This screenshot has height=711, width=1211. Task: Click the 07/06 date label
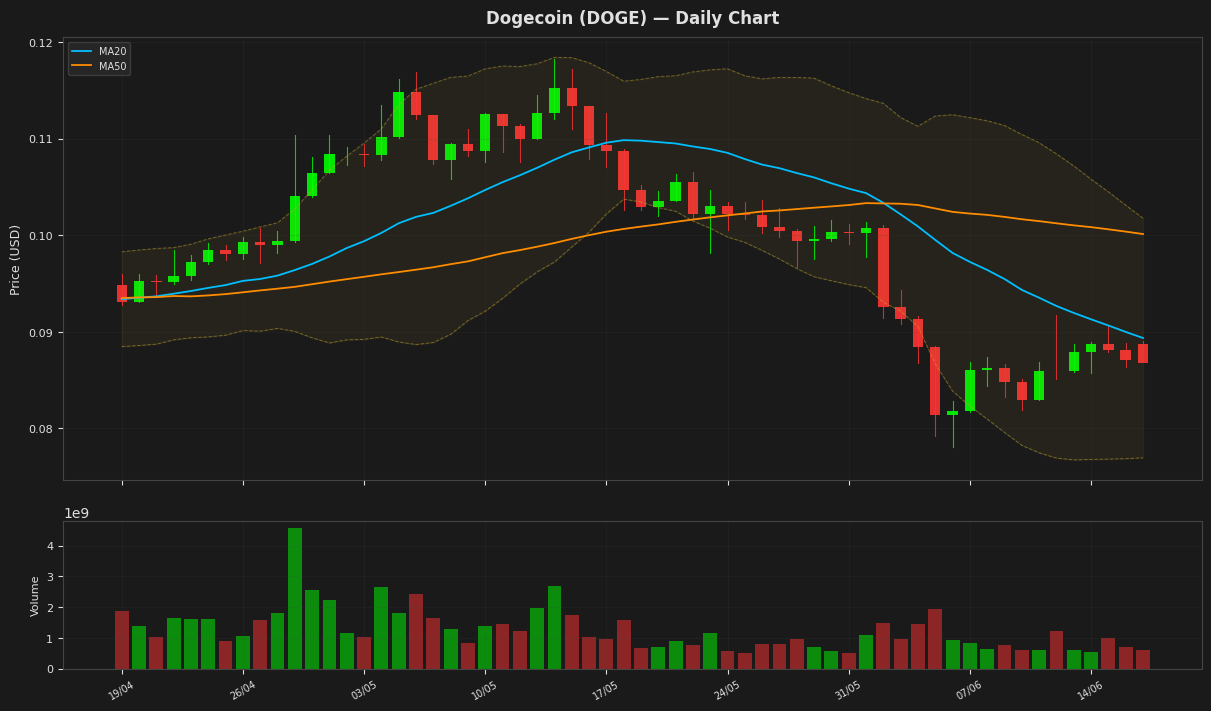coord(968,690)
